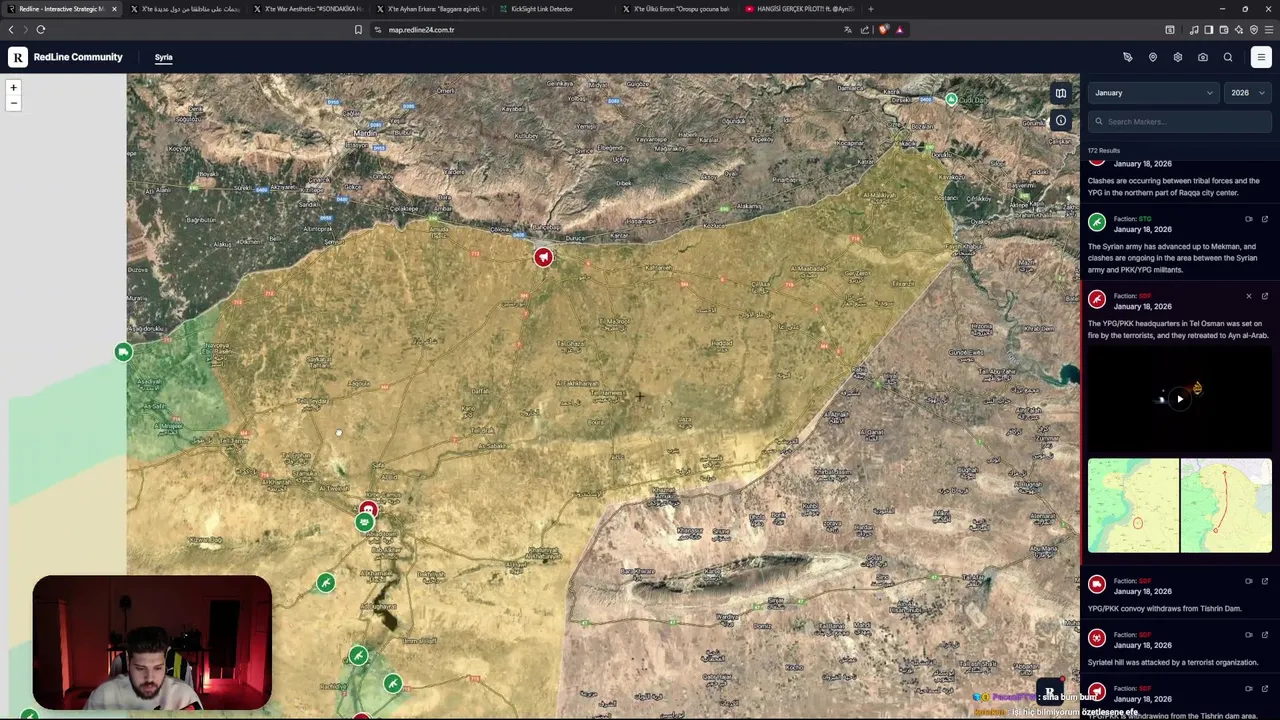The image size is (1280, 720).
Task: Select text 'Syriatel hill was attacked by a terrorist organization.'
Action: pyautogui.click(x=1172, y=662)
